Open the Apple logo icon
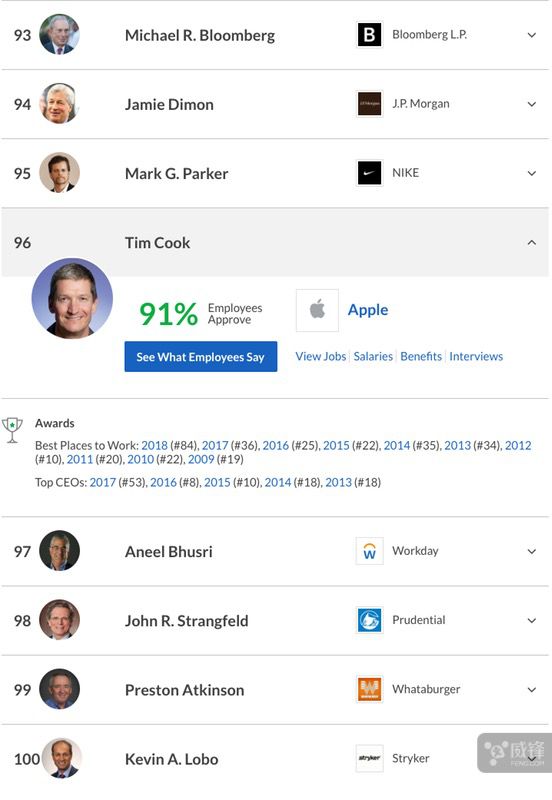Image resolution: width=552 pixels, height=800 pixels. tap(317, 310)
